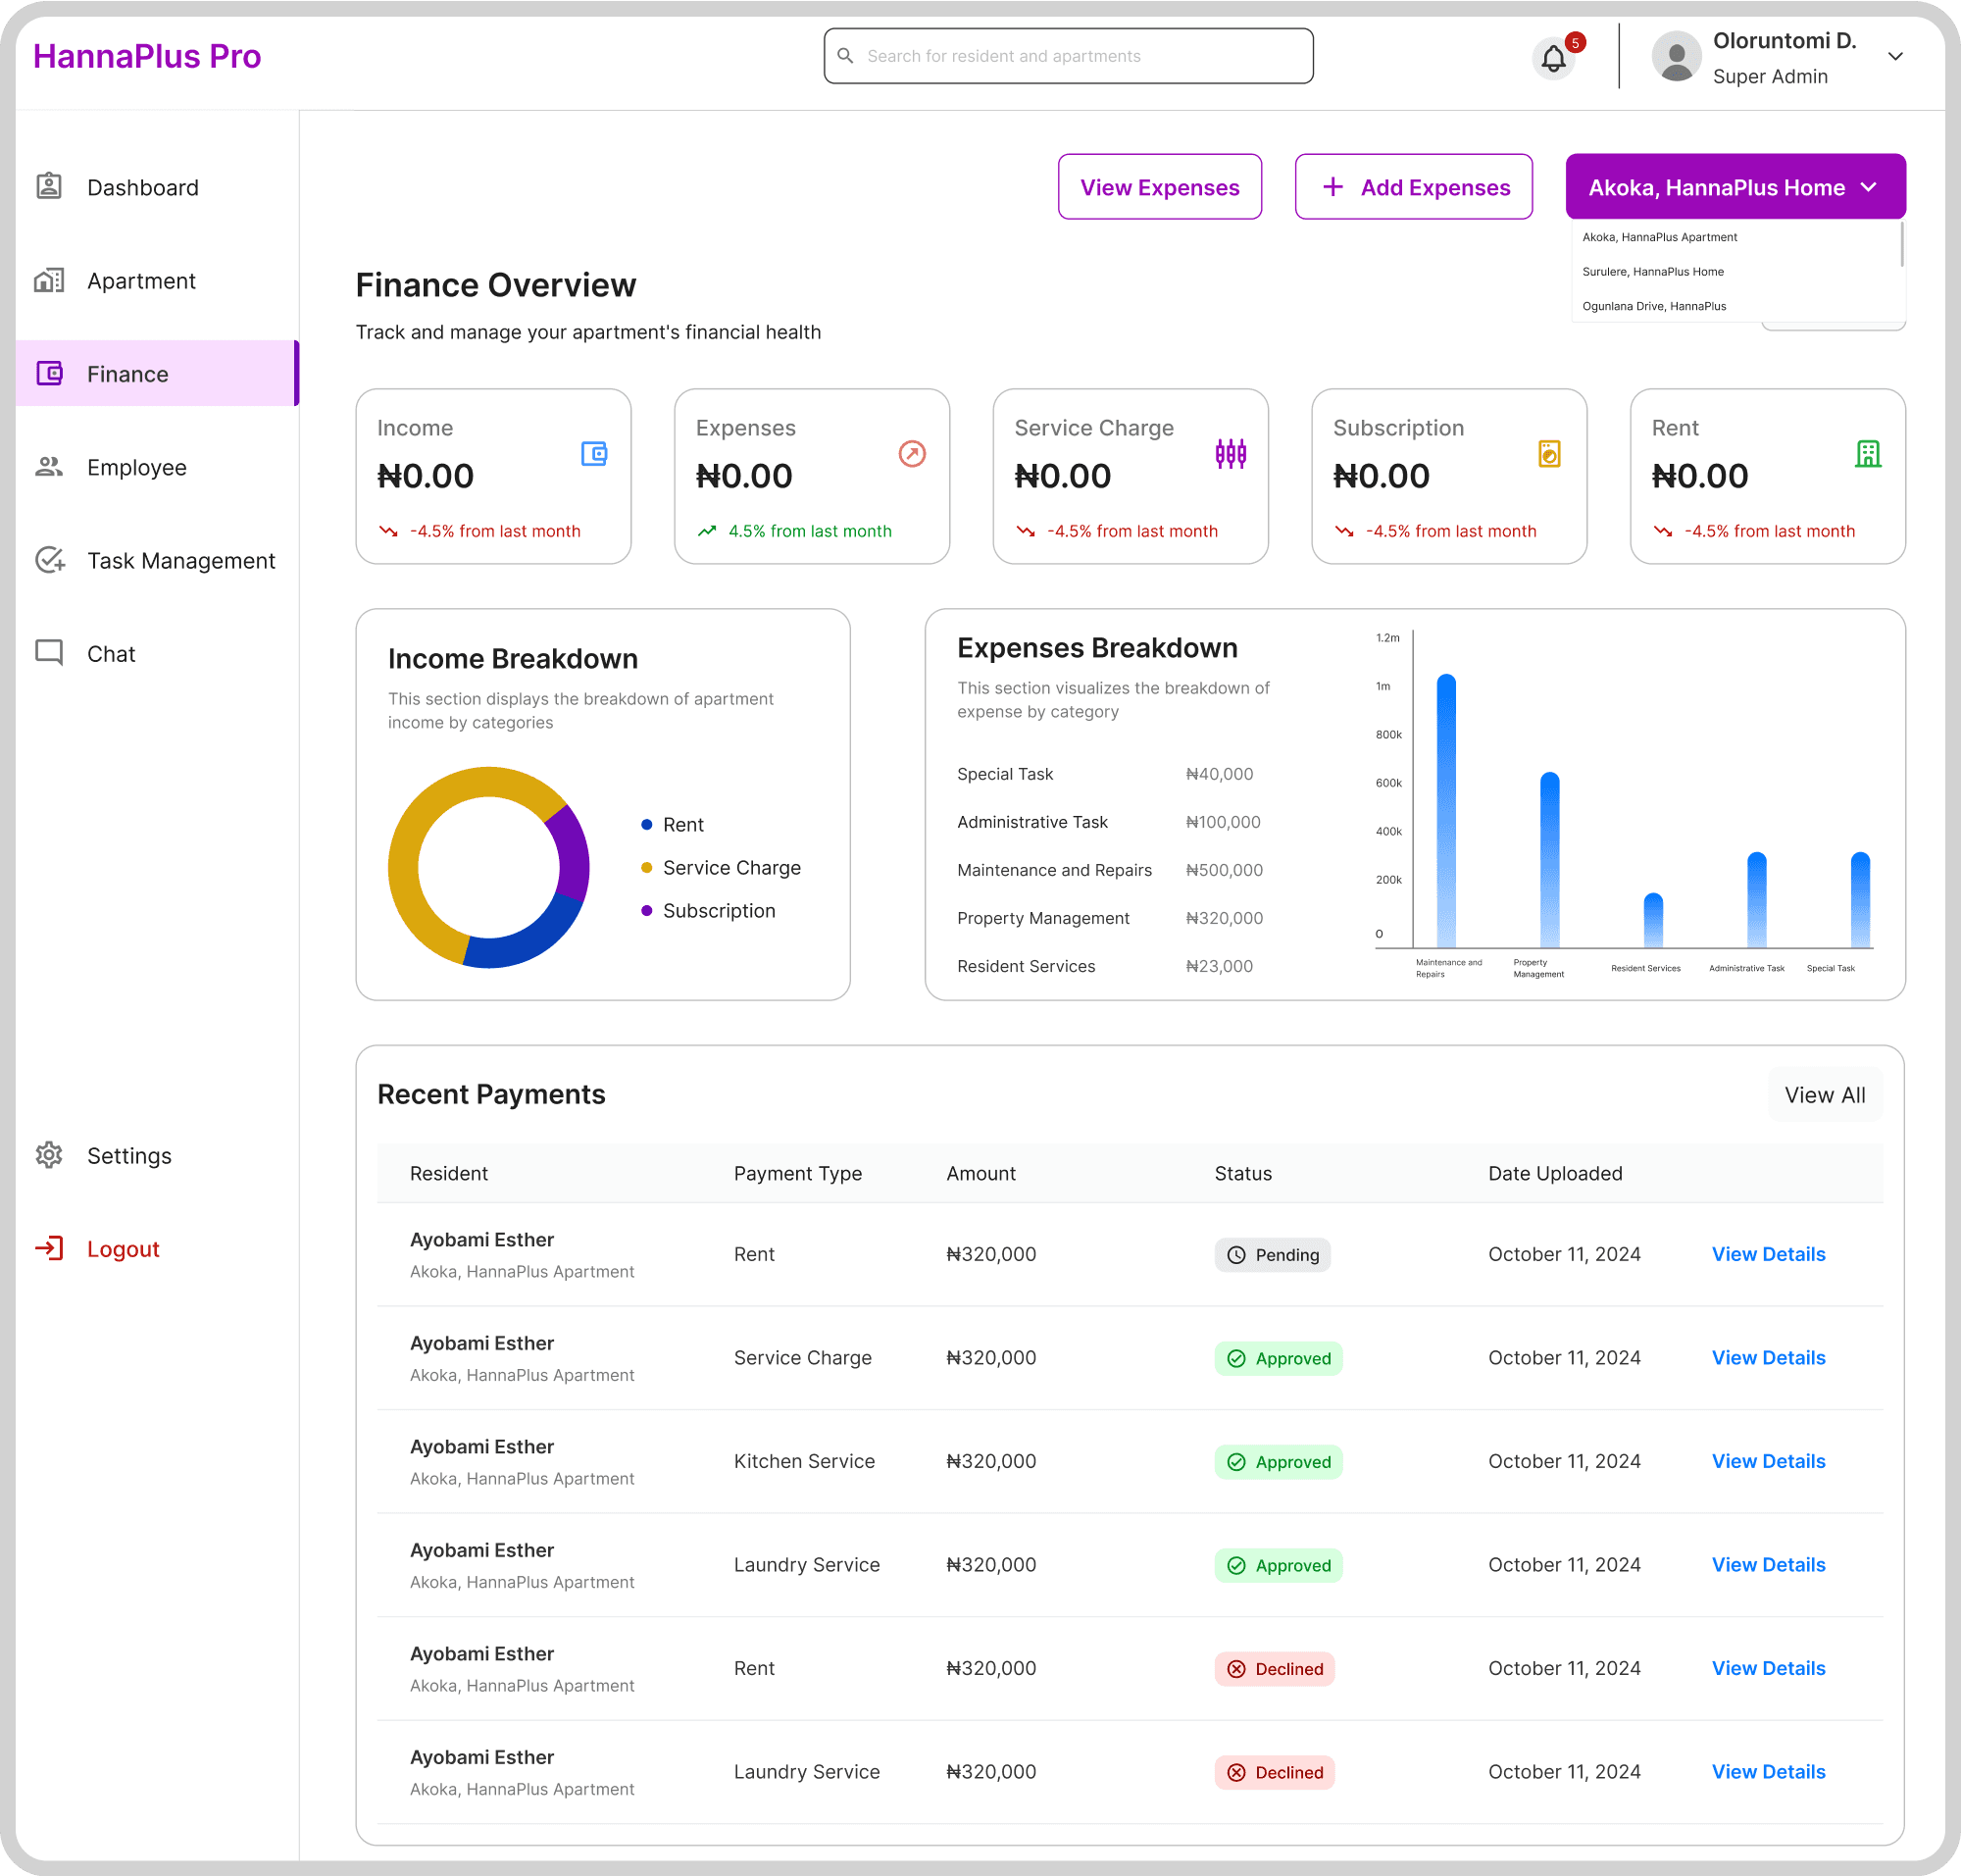1961x1876 pixels.
Task: Click the Service Charge legend color dot
Action: pos(647,868)
